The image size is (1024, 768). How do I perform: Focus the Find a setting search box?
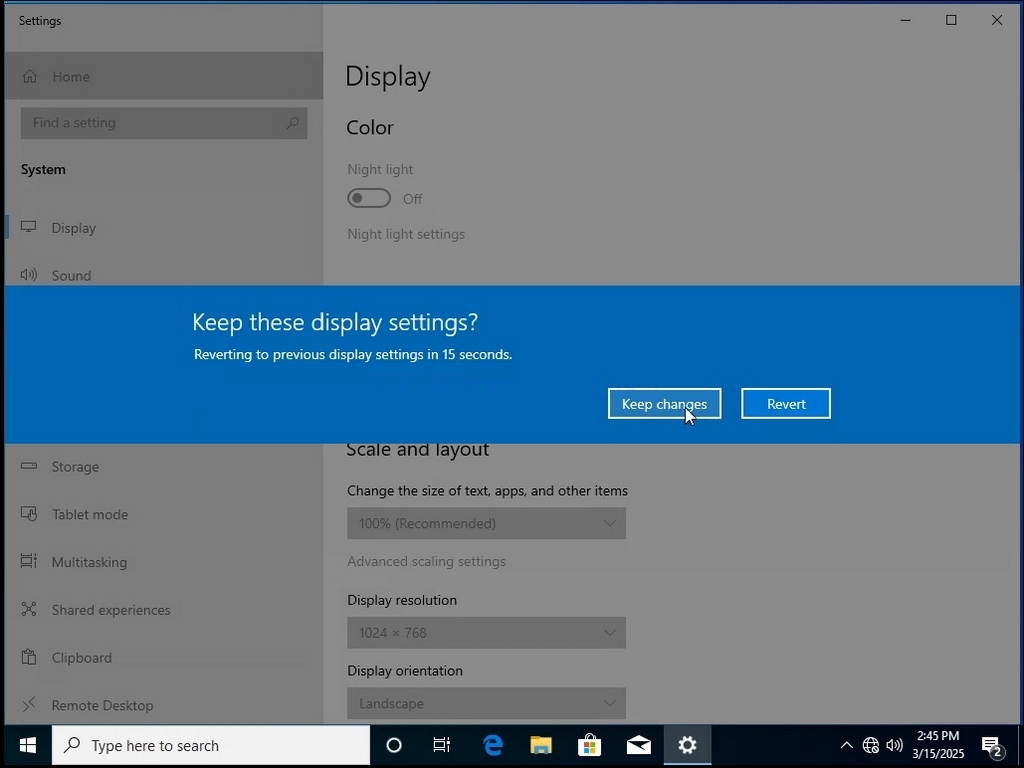[x=164, y=123]
